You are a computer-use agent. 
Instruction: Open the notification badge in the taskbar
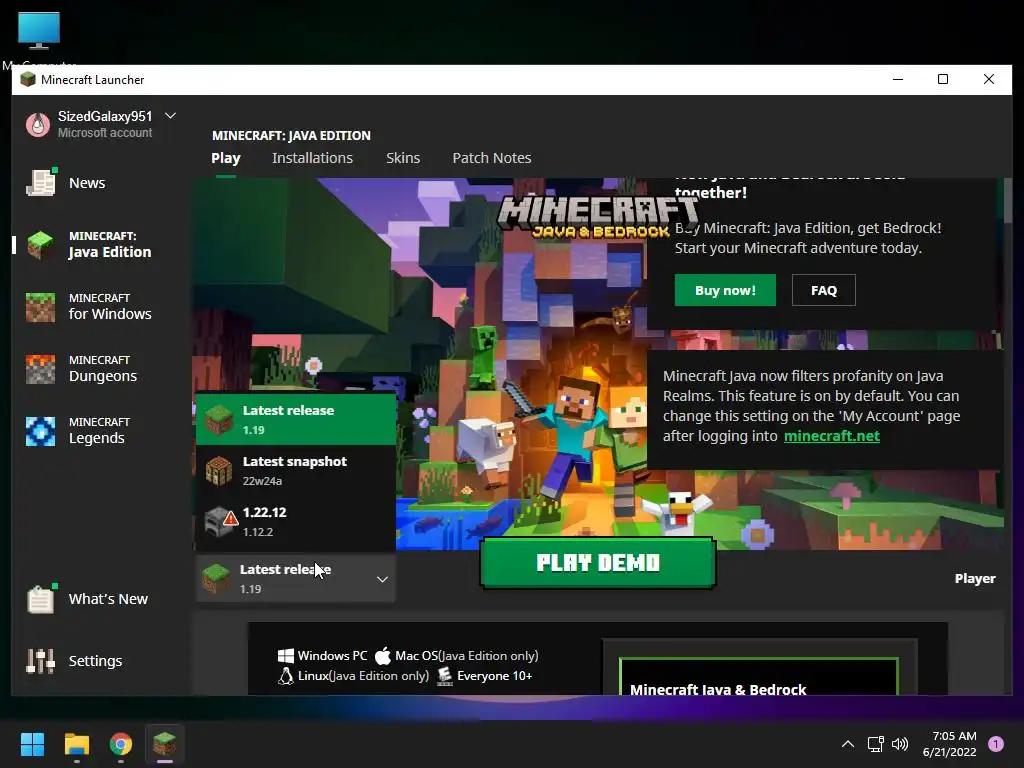(996, 744)
